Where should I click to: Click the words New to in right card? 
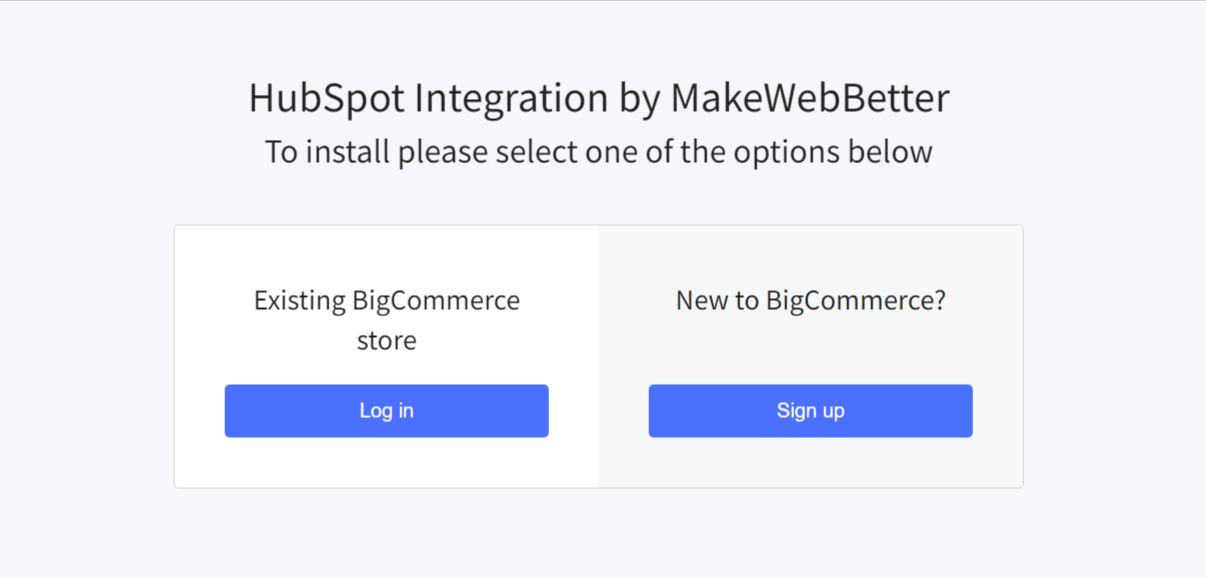[718, 300]
